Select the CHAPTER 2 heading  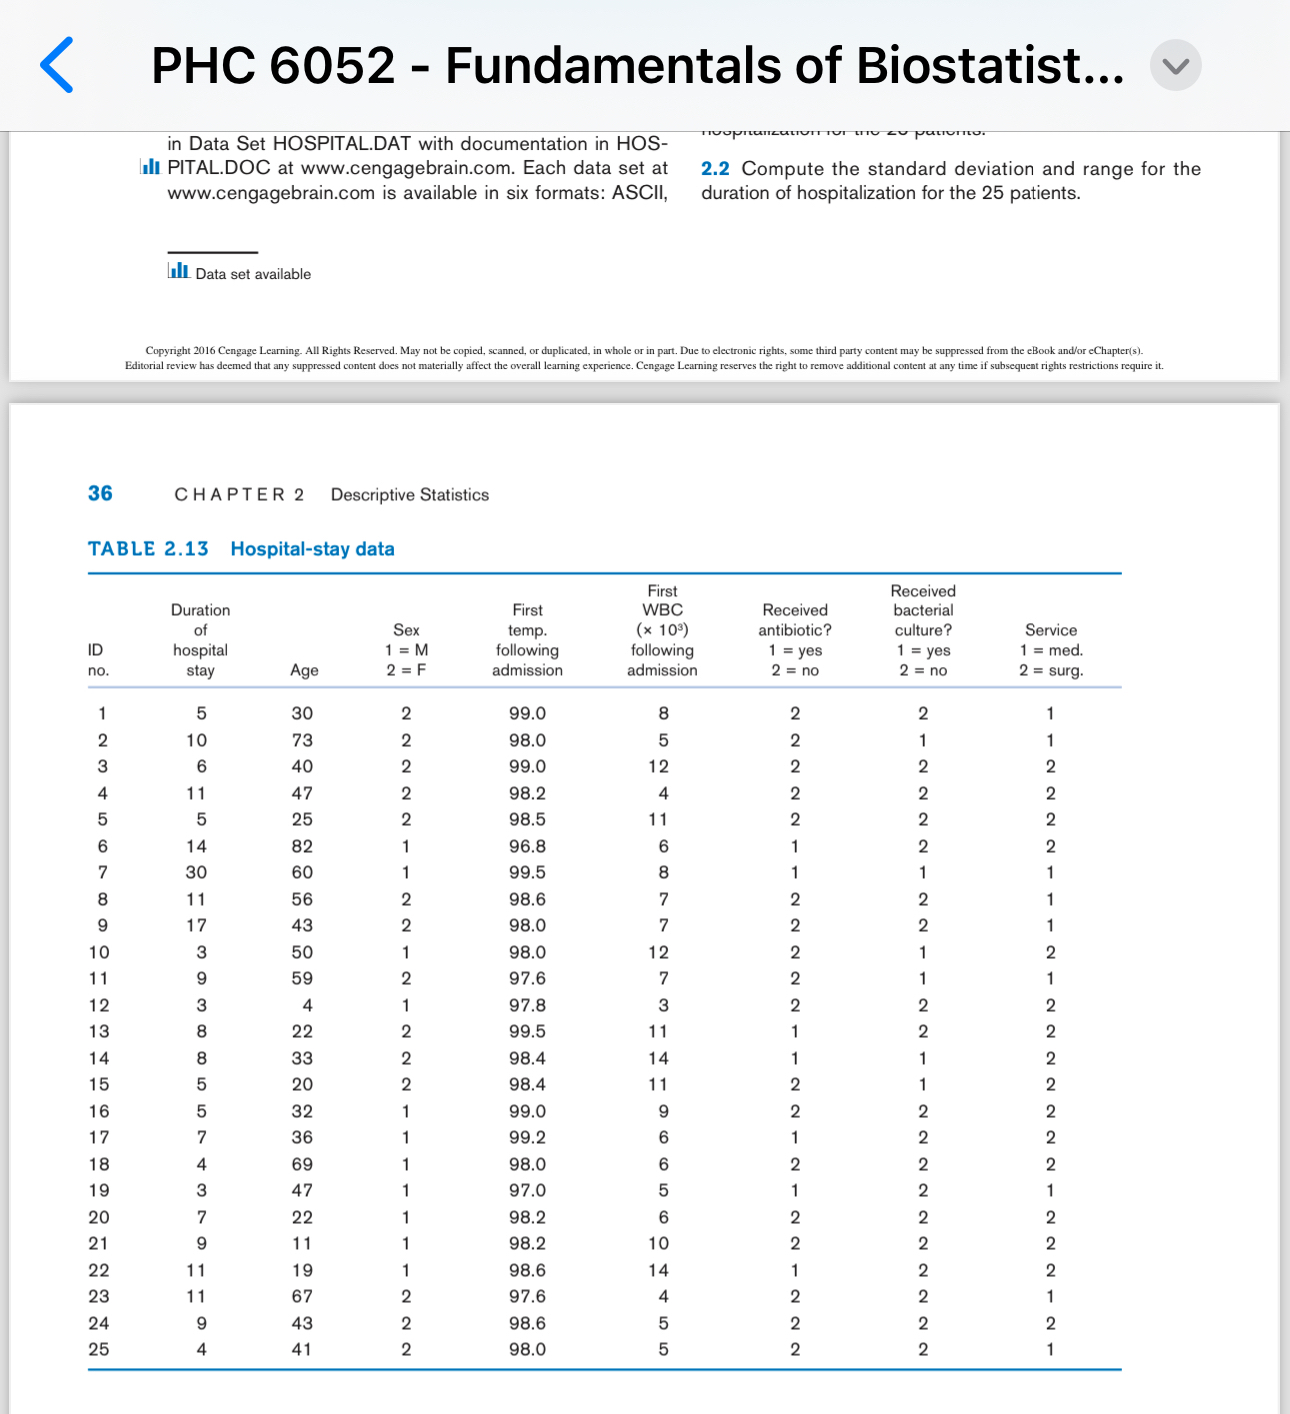240,494
